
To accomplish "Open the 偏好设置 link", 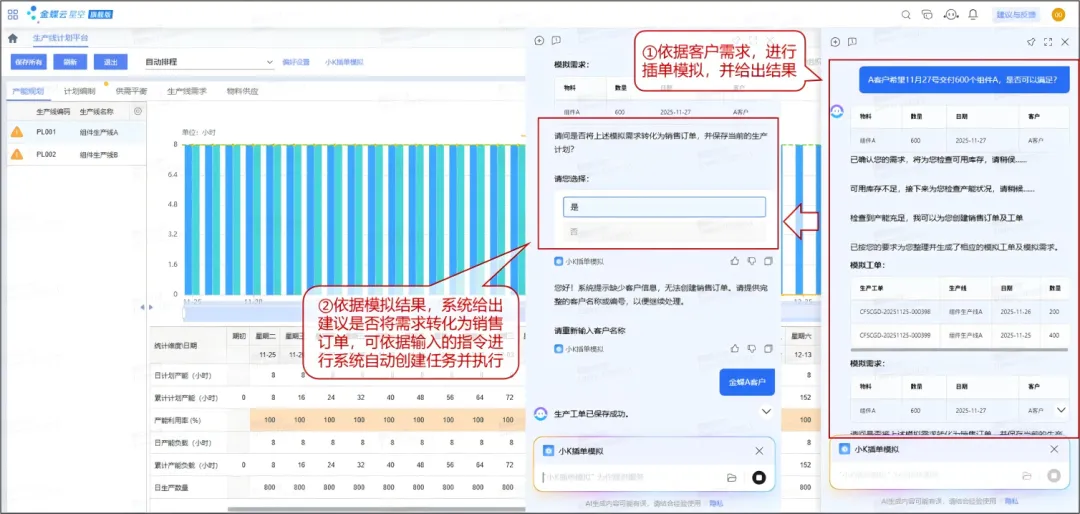I will pos(296,62).
